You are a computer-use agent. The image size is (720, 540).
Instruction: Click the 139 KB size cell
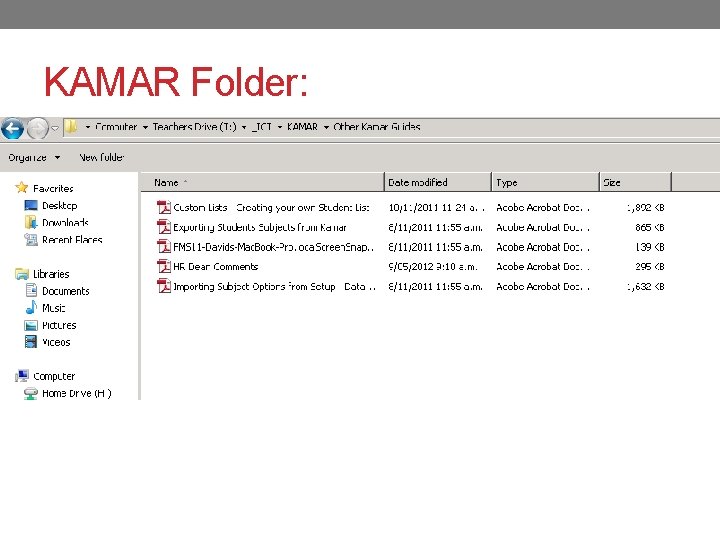pos(650,247)
